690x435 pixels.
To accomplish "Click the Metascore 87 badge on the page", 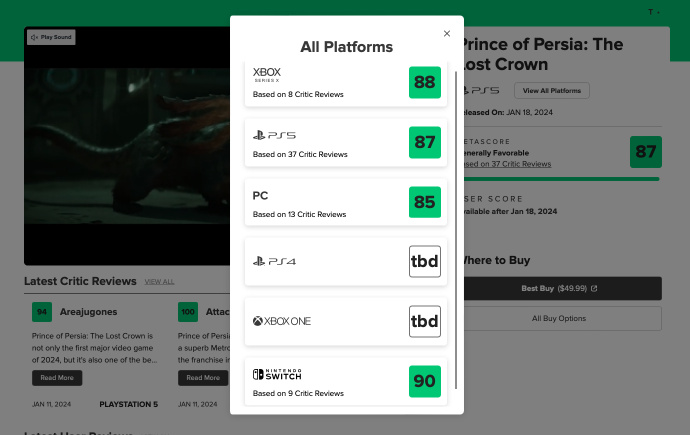I will 645,152.
